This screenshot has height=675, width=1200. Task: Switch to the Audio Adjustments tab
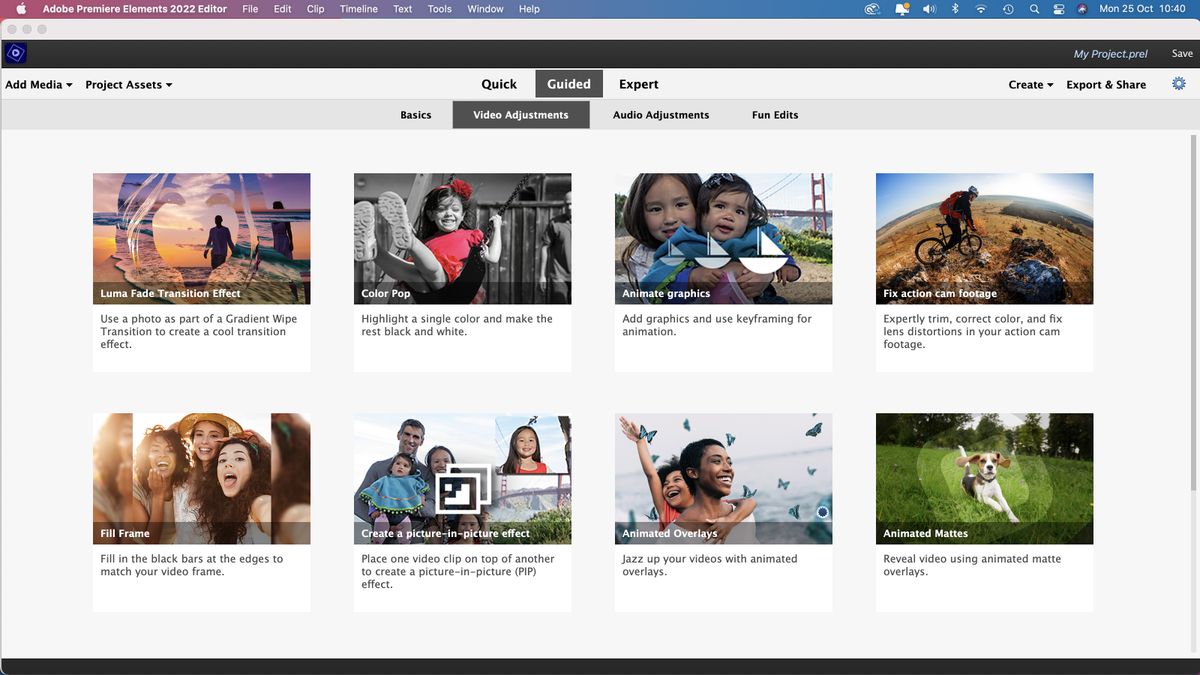click(x=661, y=114)
